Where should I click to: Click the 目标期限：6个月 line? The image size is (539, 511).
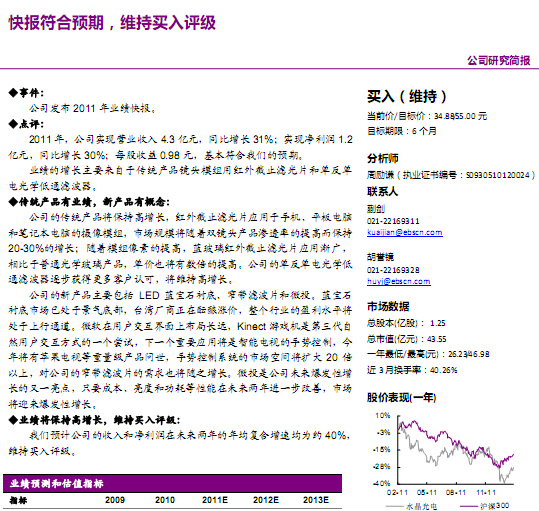tap(402, 131)
